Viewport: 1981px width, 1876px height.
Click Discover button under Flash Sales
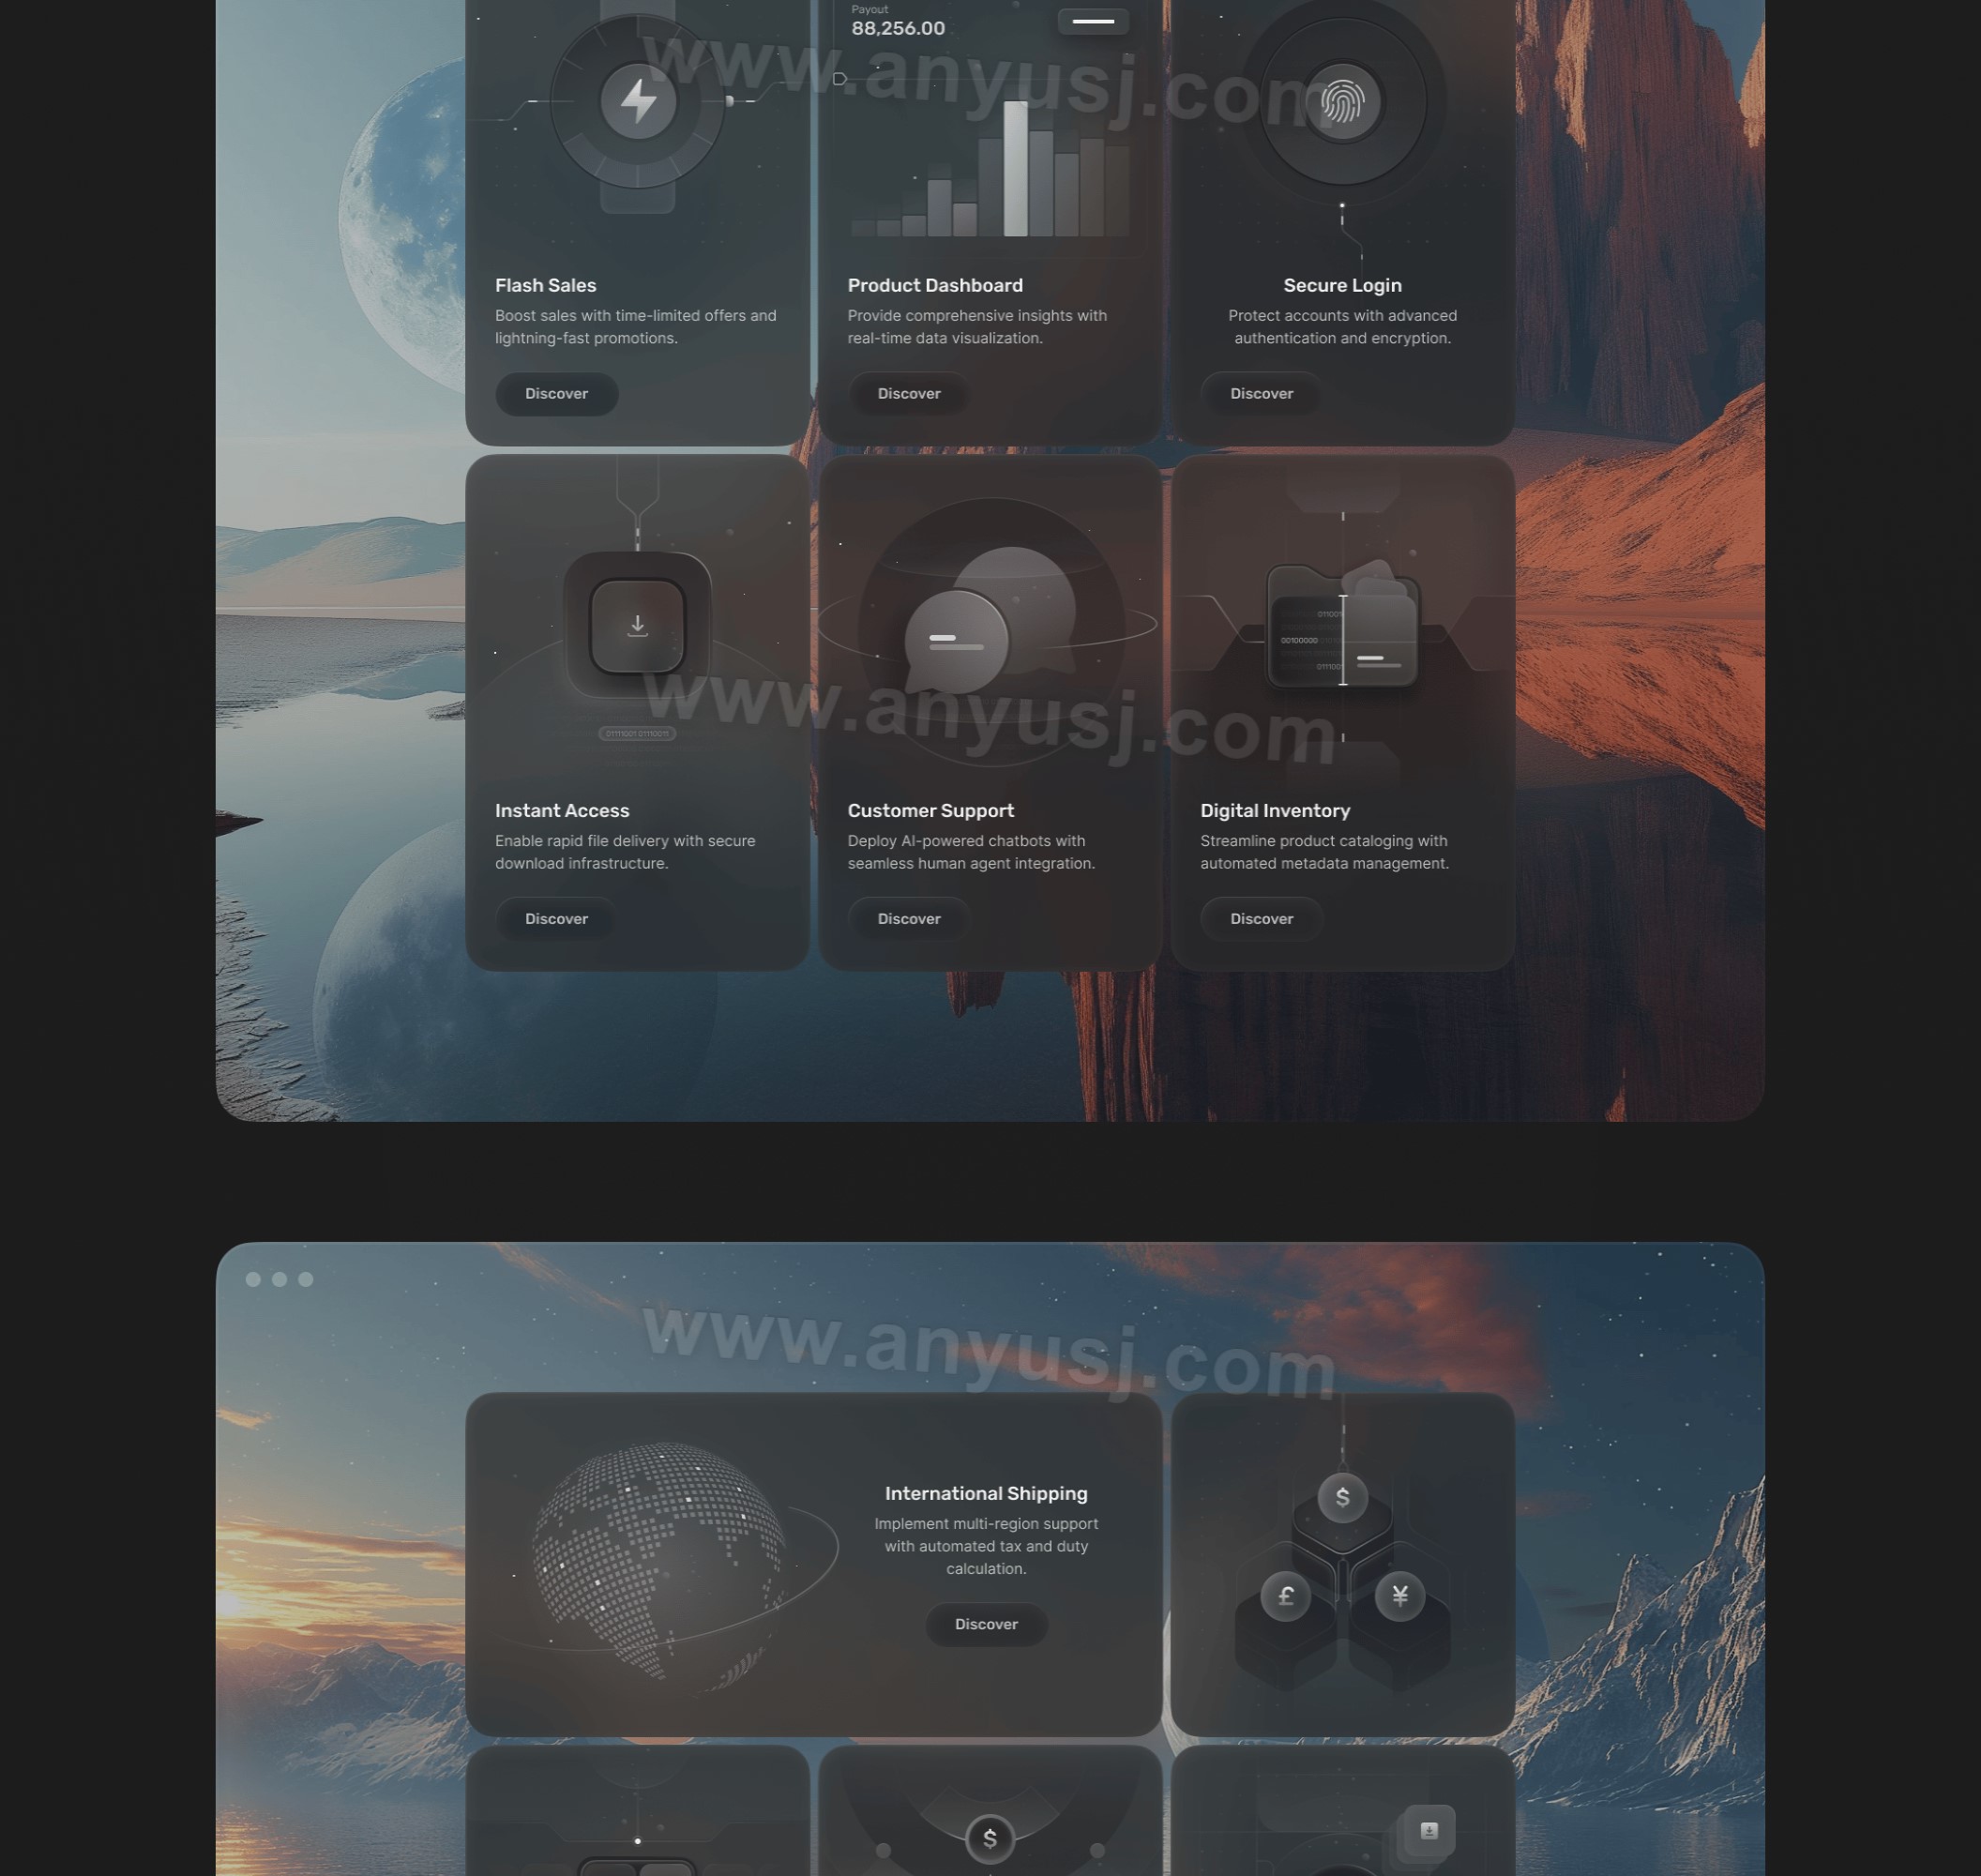point(557,393)
